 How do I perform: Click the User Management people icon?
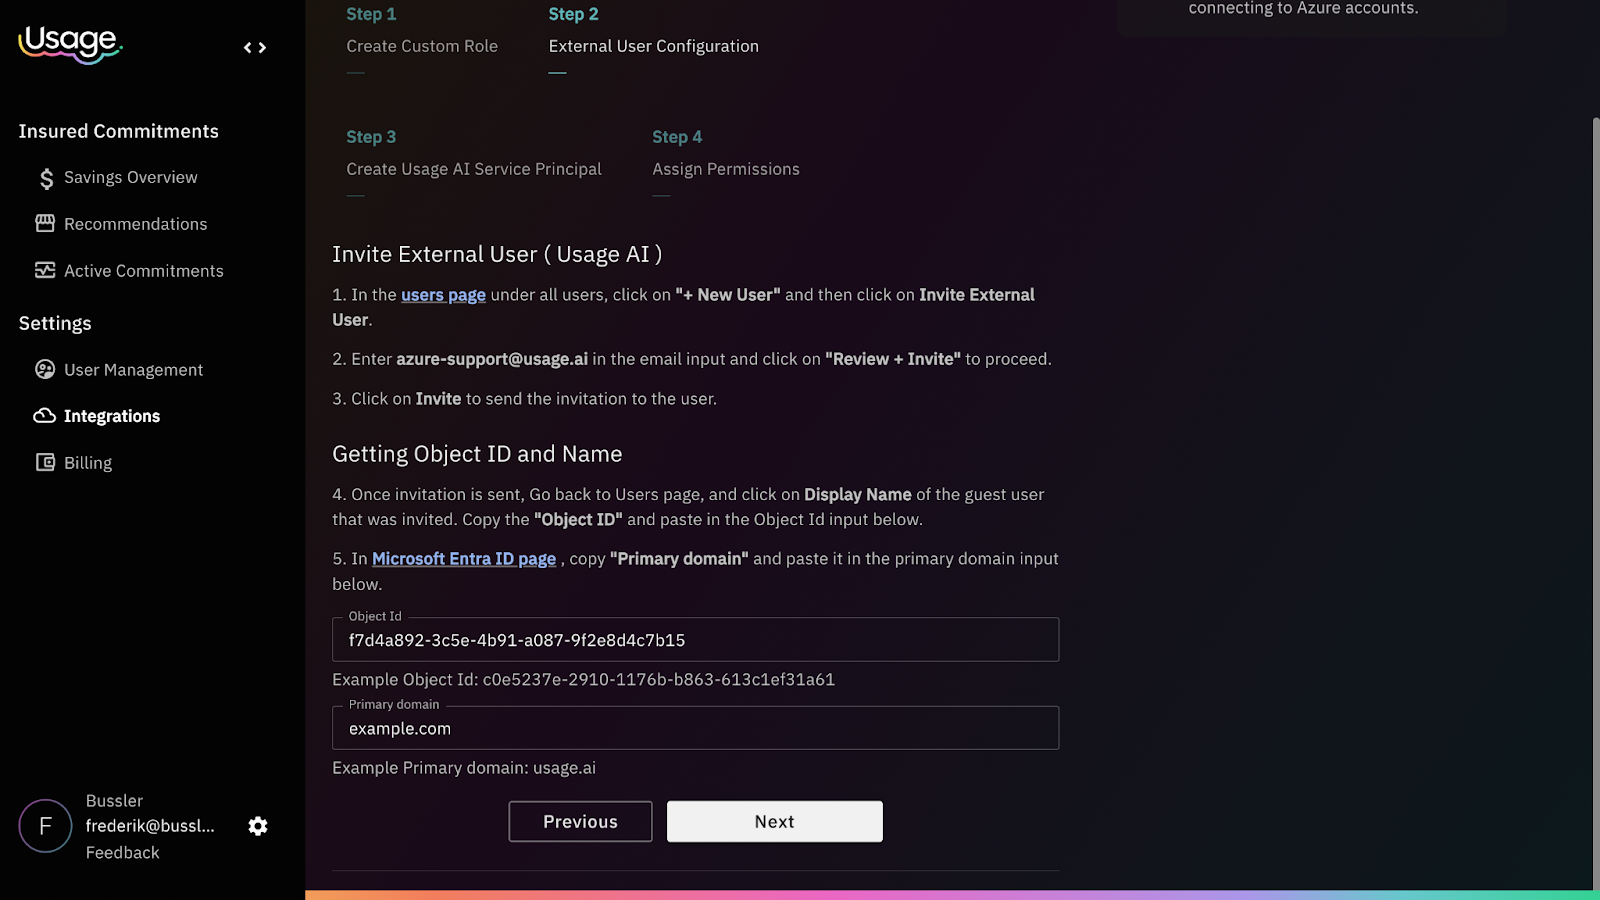[45, 369]
